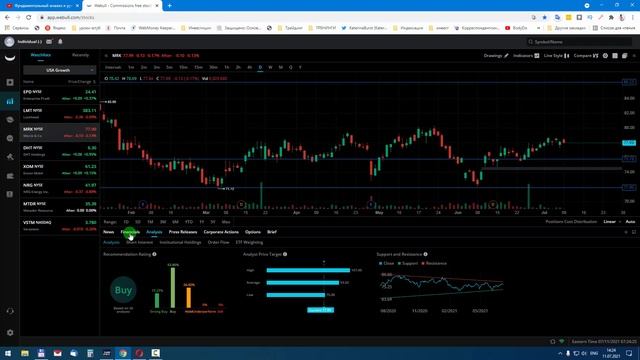Click the multi-window chart icon
Image resolution: width=640 pixels, height=360 pixels.
(624, 56)
